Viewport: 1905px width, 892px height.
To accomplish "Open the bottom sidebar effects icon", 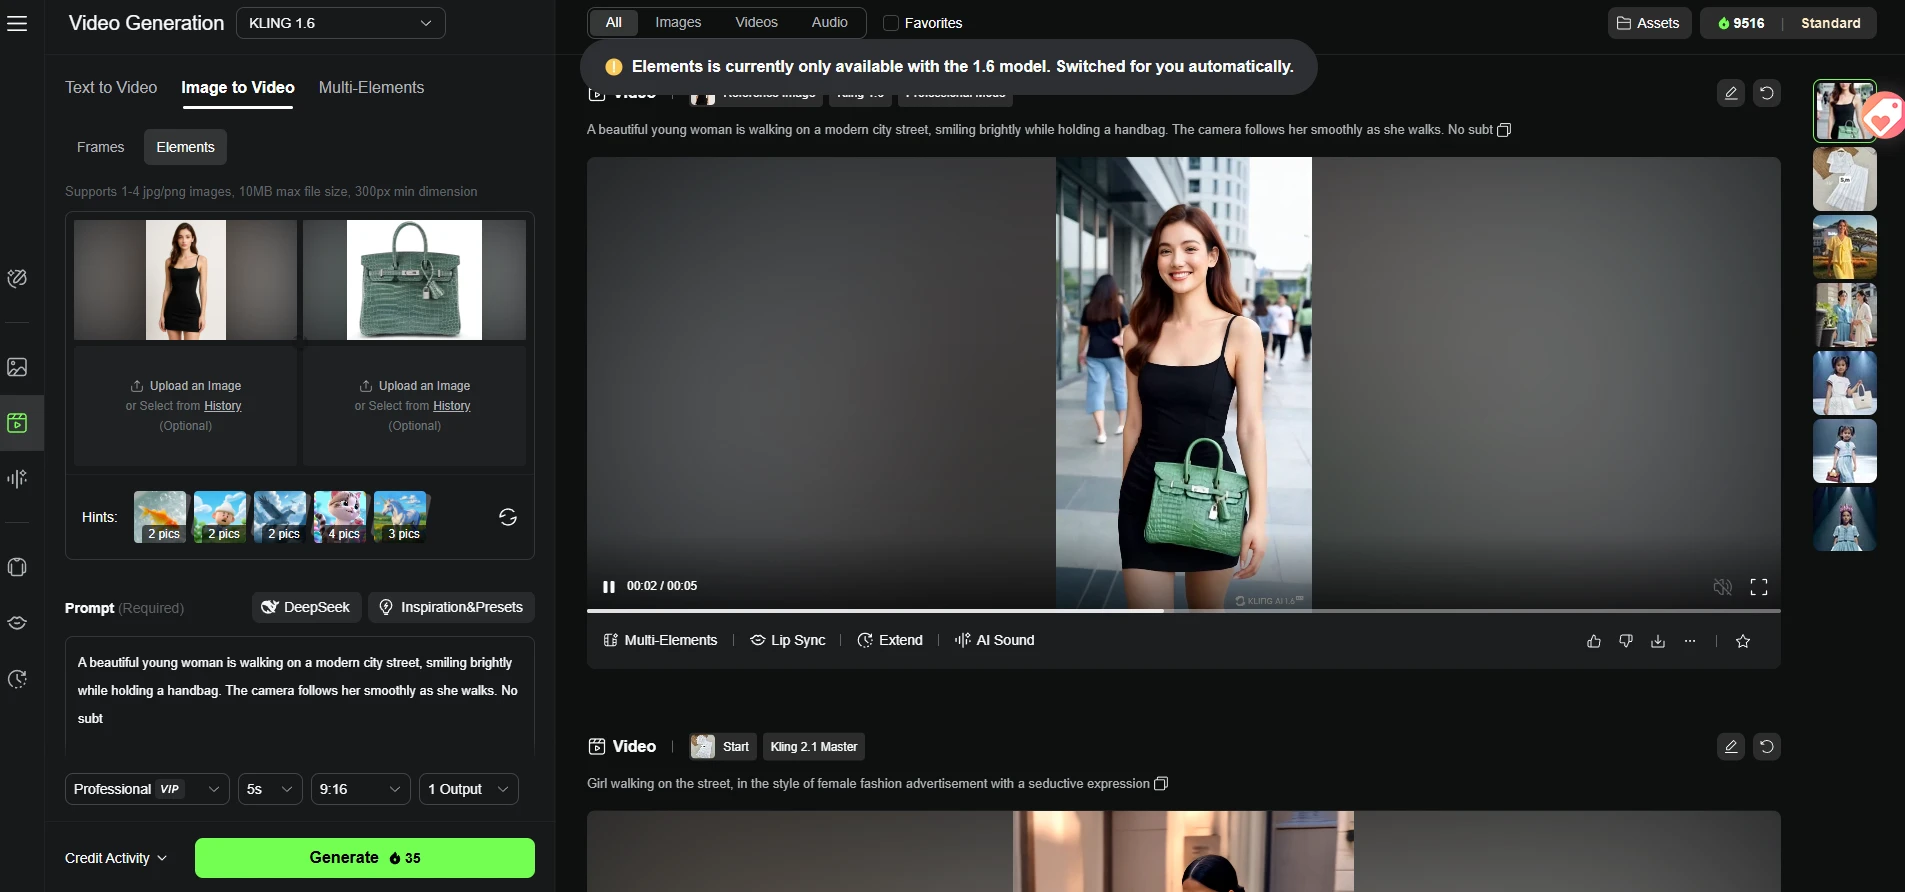I will (x=17, y=679).
